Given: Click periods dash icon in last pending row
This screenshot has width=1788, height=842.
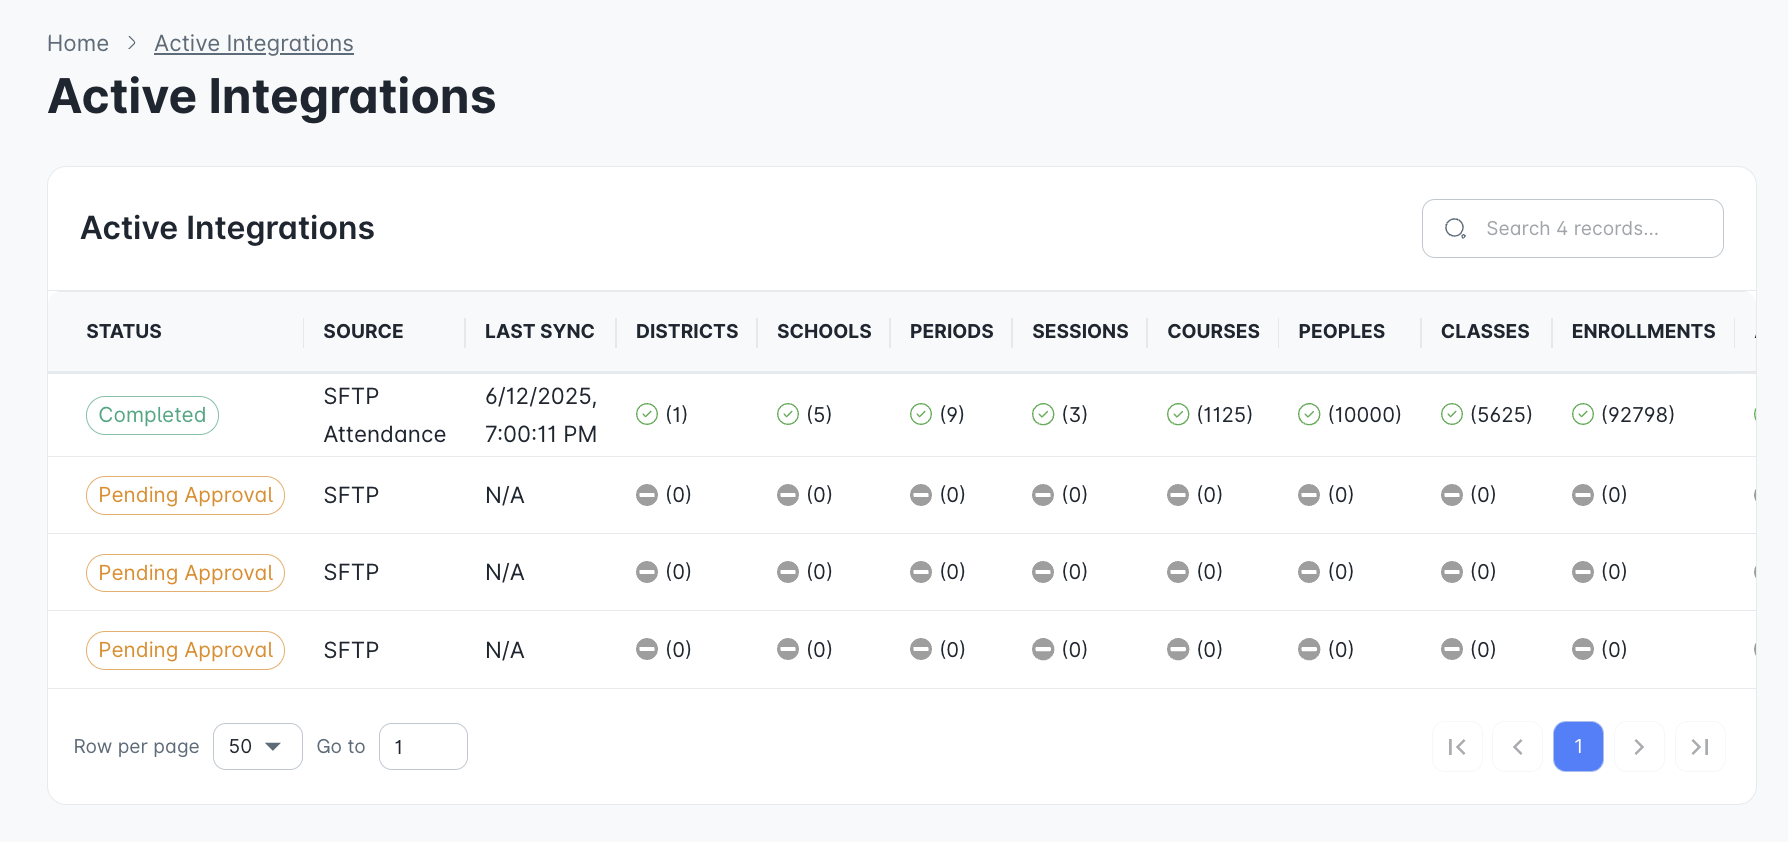Looking at the screenshot, I should pos(921,650).
